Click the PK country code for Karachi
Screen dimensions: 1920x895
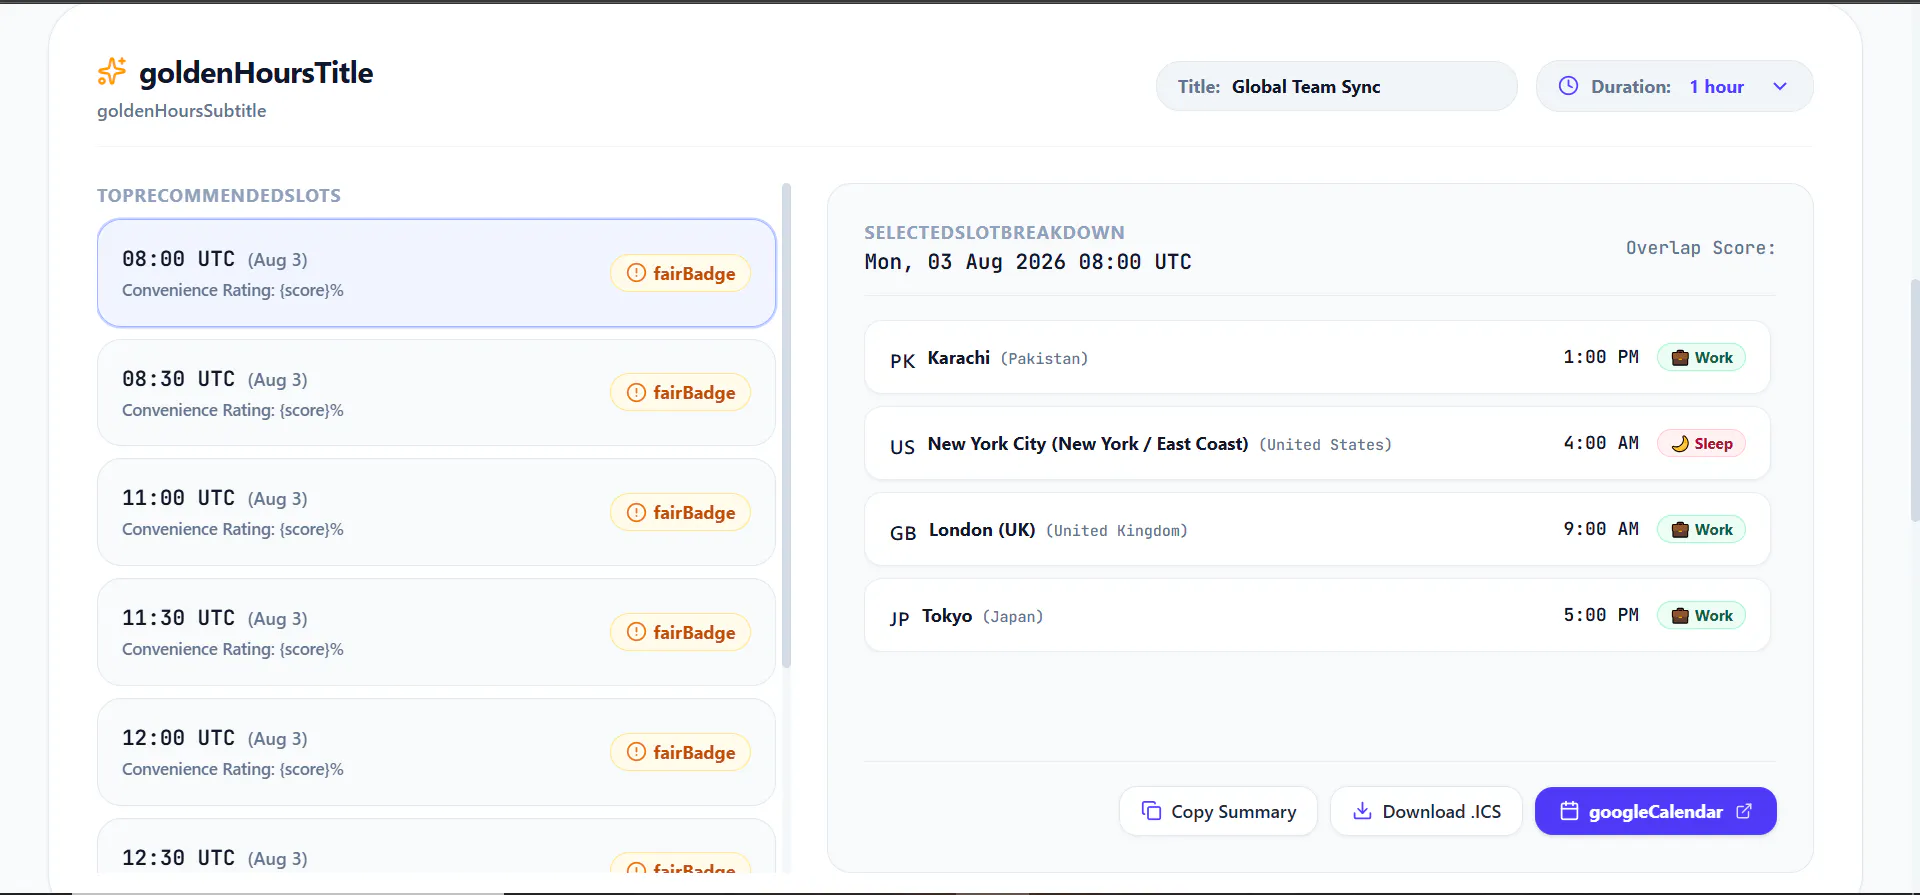tap(902, 361)
